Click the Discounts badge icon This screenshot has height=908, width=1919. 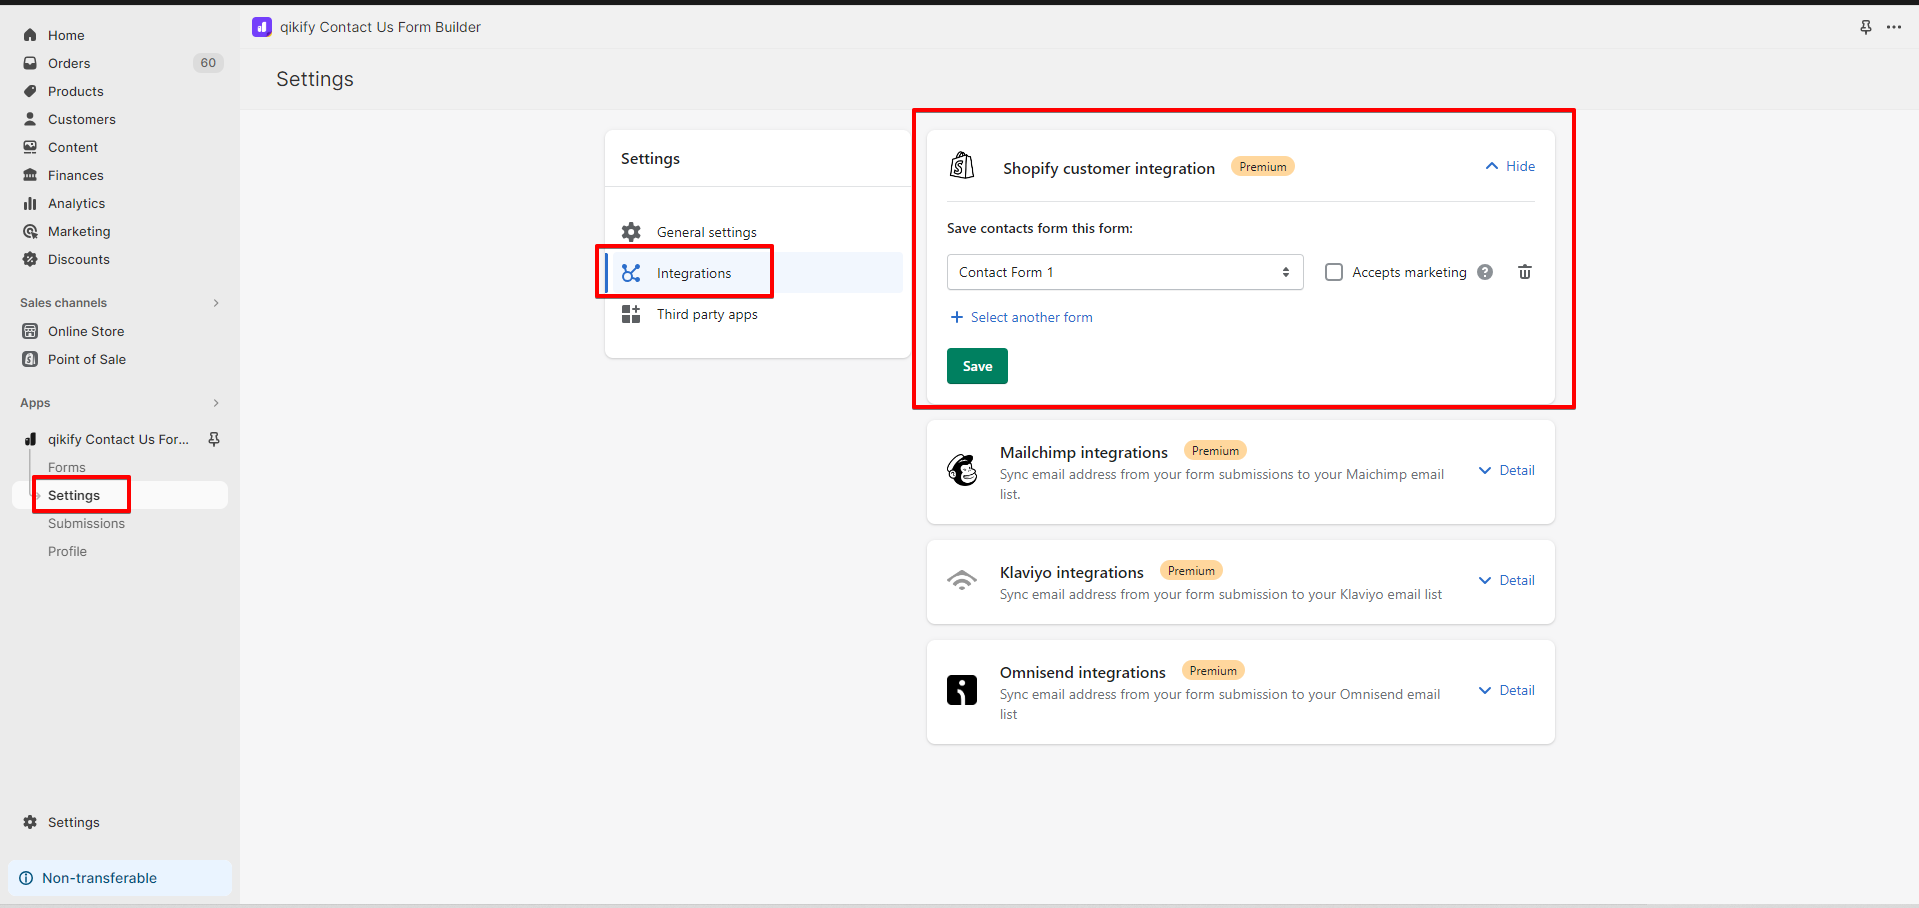pos(30,259)
